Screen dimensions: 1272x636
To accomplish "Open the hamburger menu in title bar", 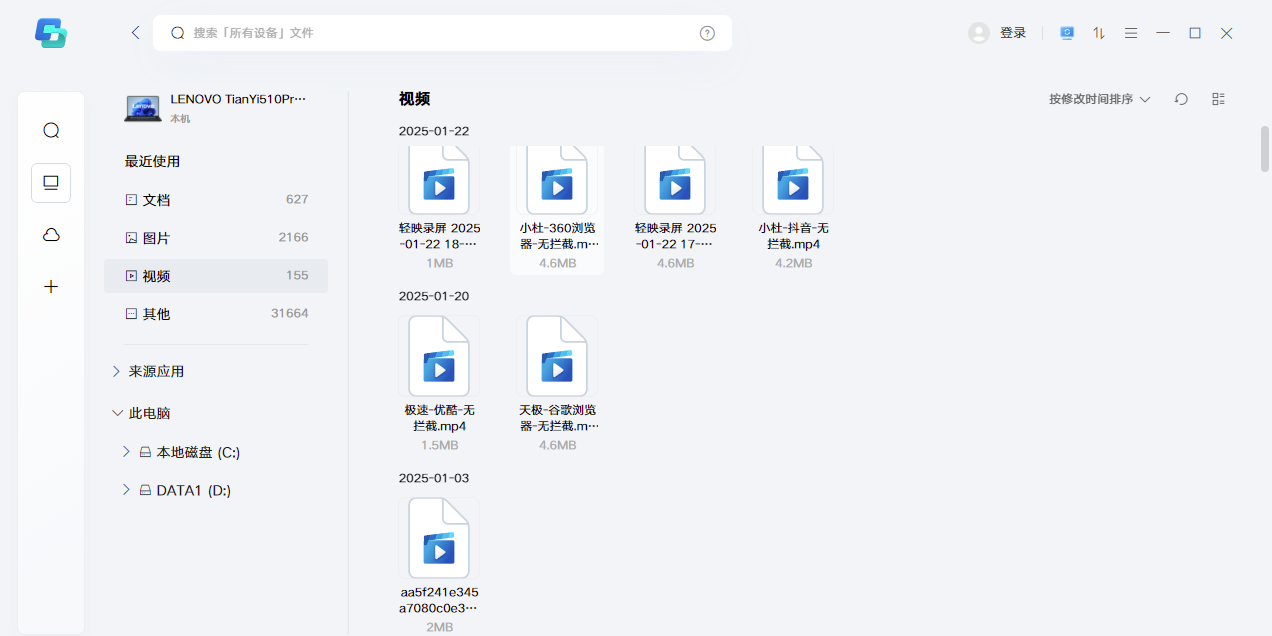I will [1131, 33].
